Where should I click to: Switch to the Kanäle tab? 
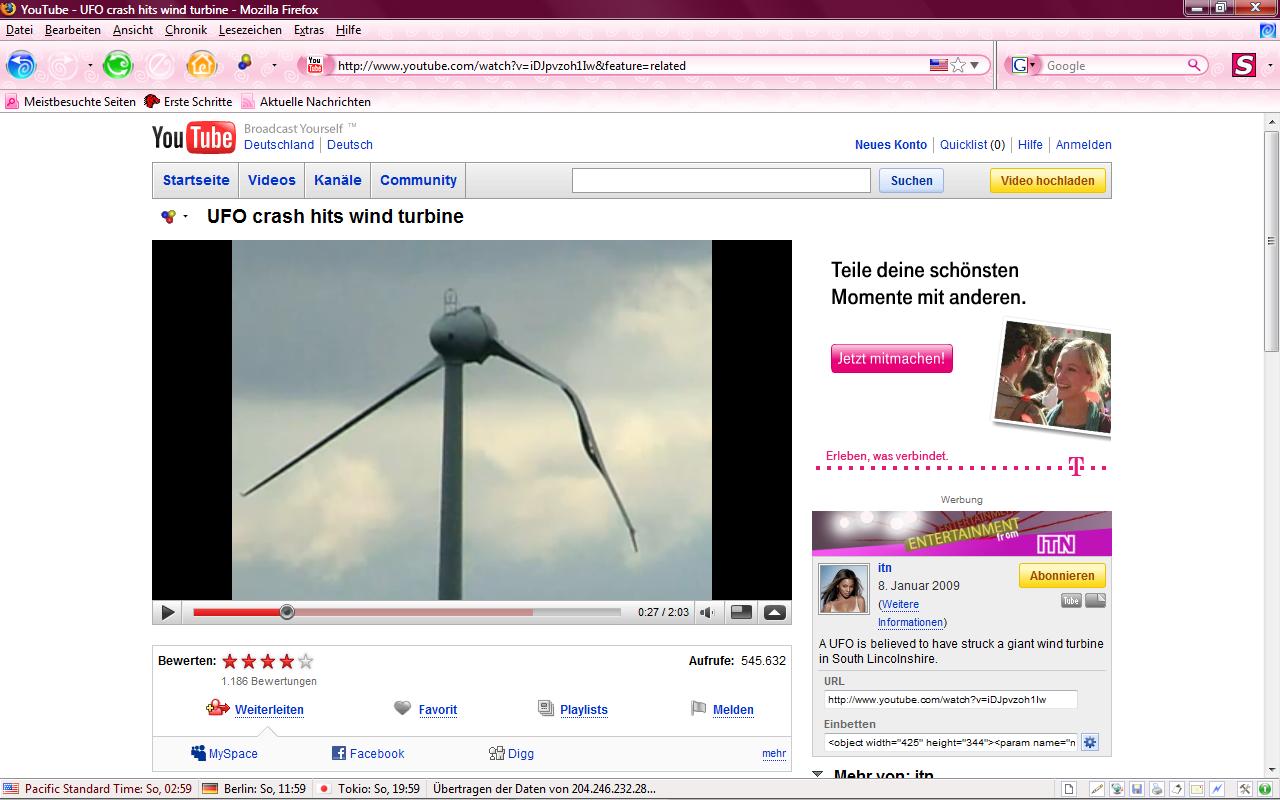point(338,180)
